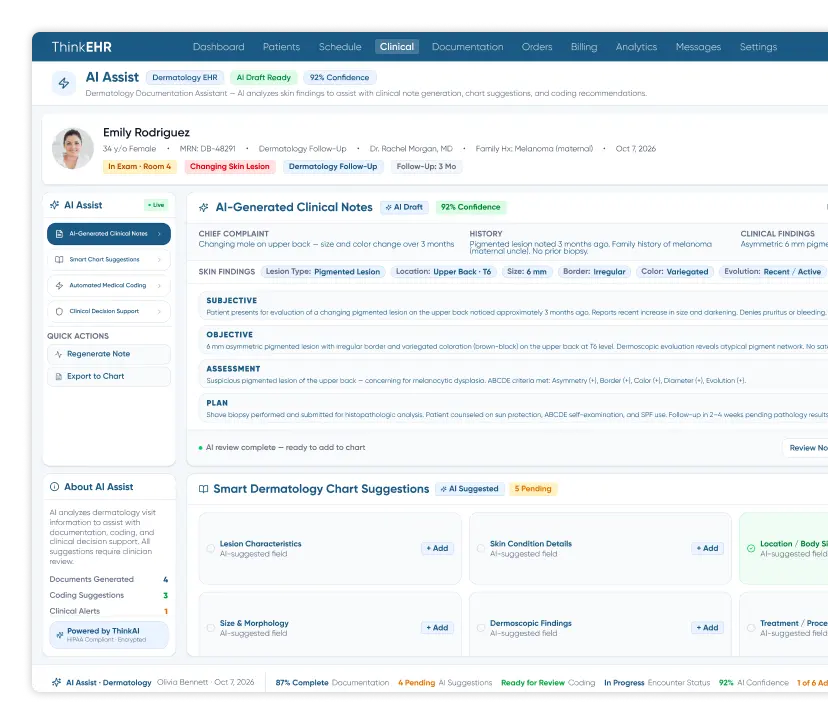Click the Color: Variegated chip
Viewport: 828px width, 724px height.
(x=675, y=271)
